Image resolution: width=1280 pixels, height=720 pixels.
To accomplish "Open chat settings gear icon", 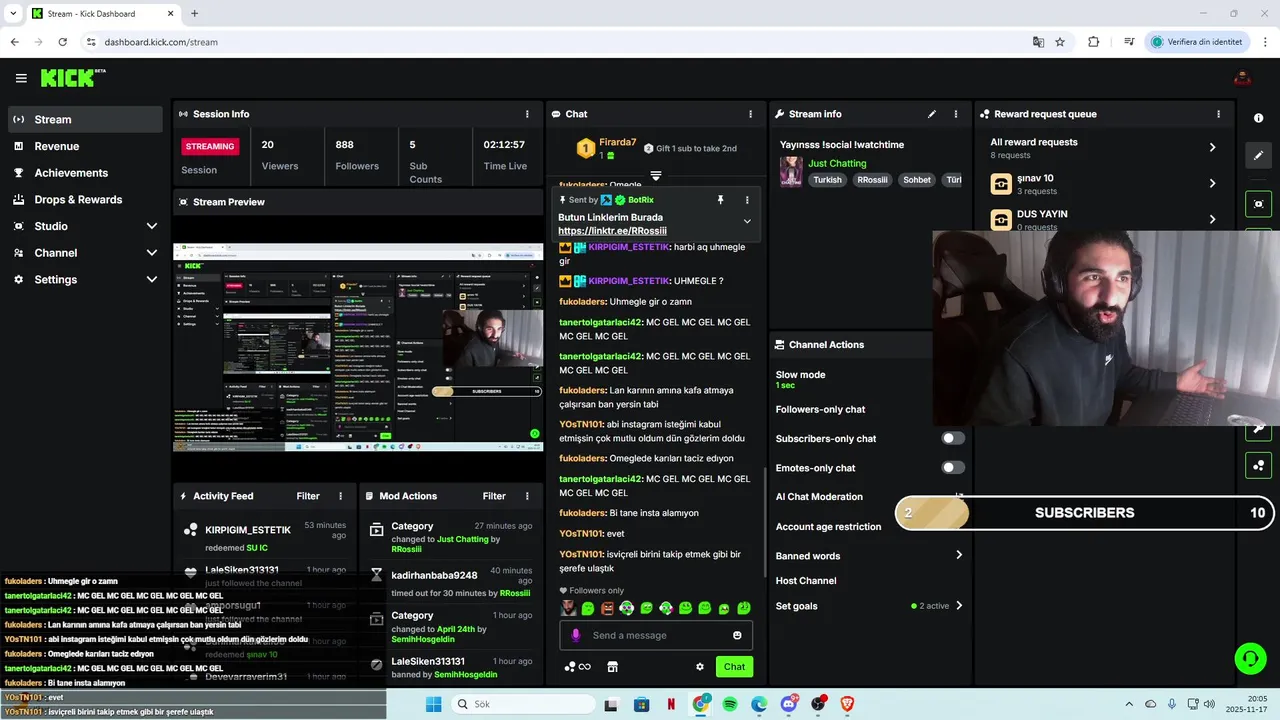I will (x=700, y=667).
